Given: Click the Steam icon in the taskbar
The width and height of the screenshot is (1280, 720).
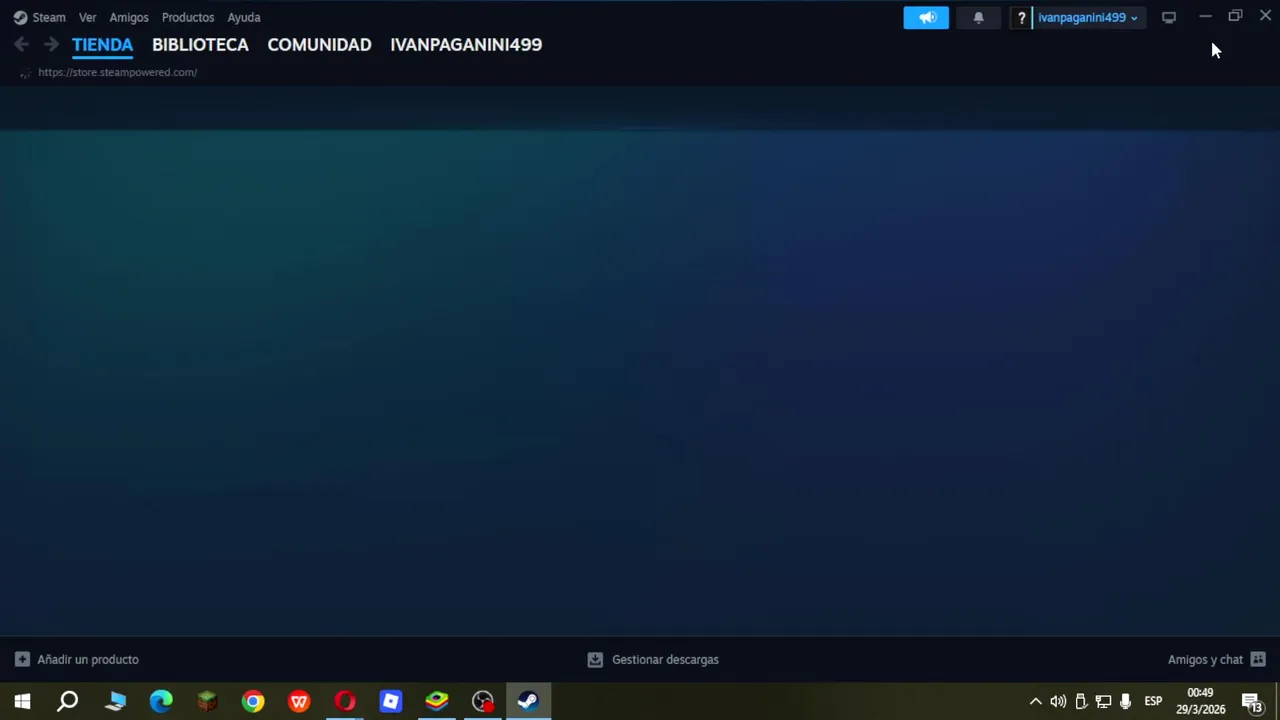Looking at the screenshot, I should (528, 701).
